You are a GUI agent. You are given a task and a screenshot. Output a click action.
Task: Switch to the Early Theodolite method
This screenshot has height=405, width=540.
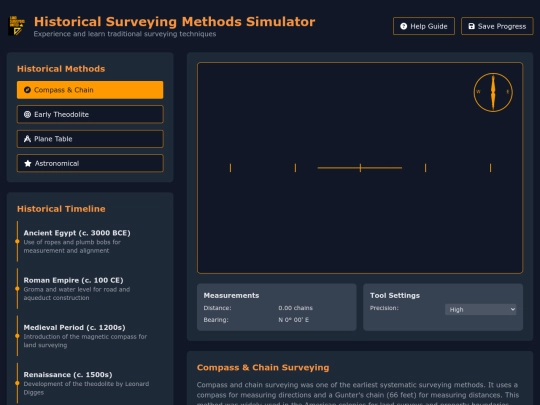90,114
